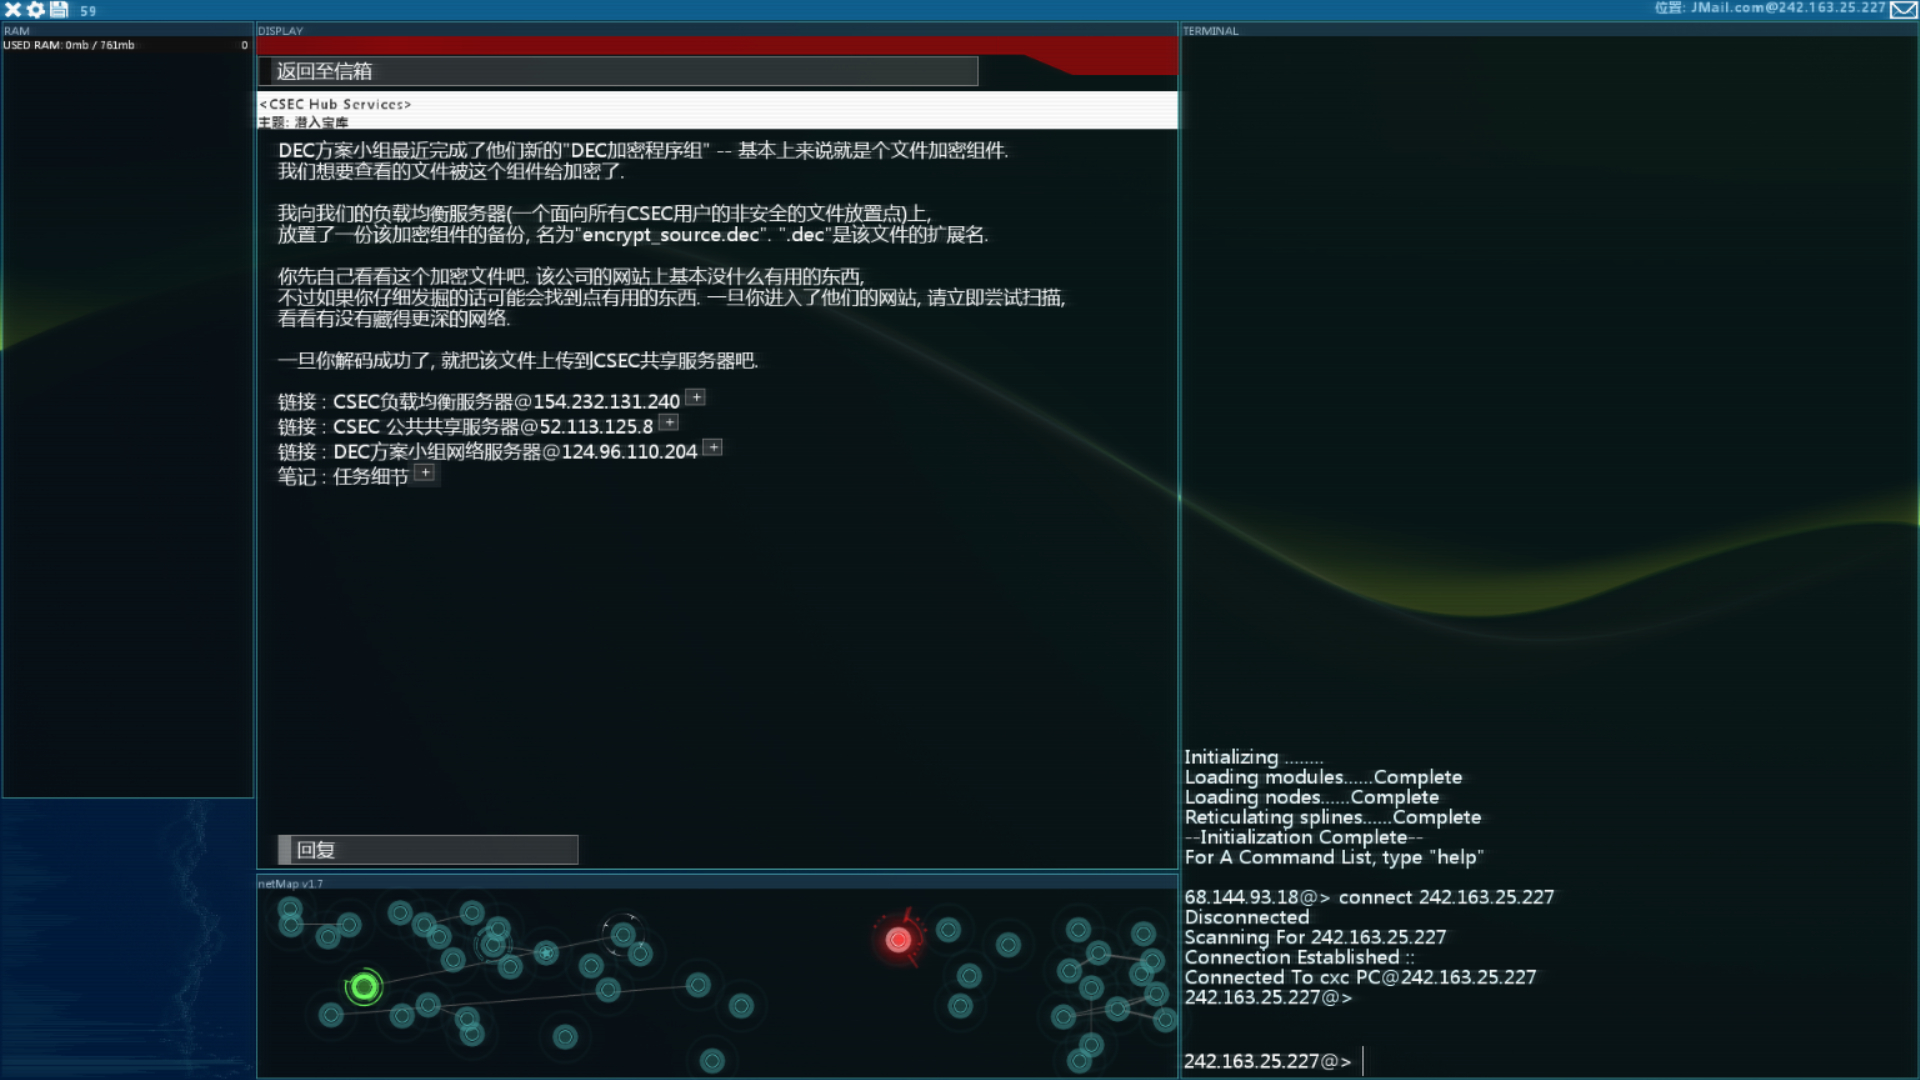
Task: Click the save floppy disk icon
Action: tap(59, 10)
